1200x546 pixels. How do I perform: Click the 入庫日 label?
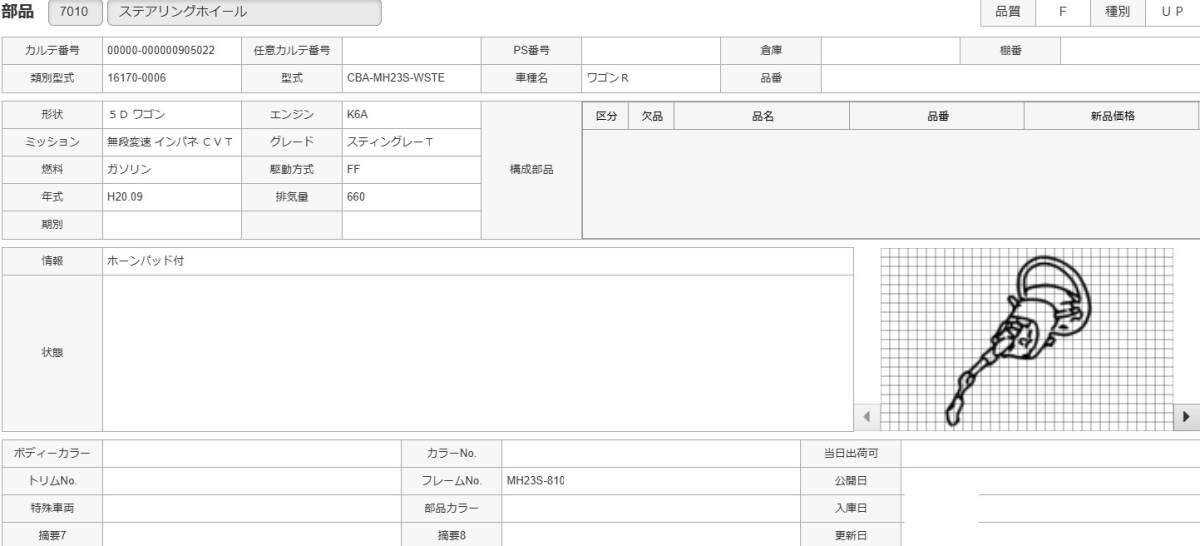[851, 508]
